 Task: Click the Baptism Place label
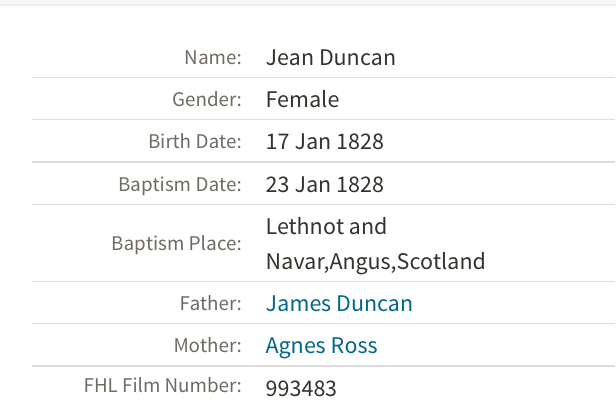(x=177, y=243)
